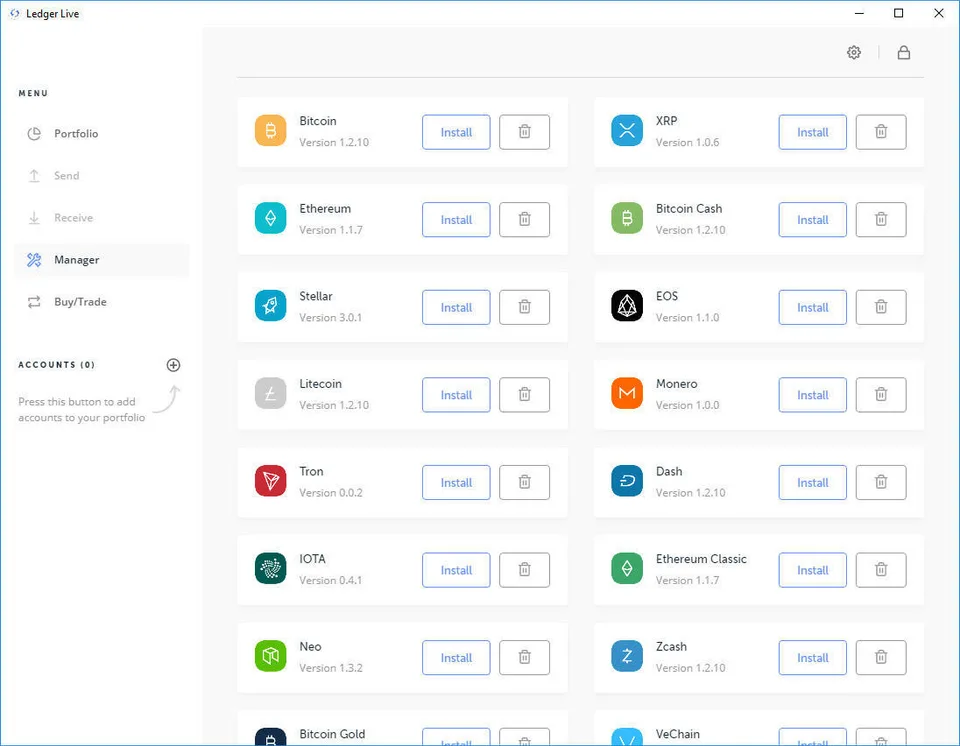Uninstall Tron via its trash icon
This screenshot has height=746, width=960.
(525, 482)
